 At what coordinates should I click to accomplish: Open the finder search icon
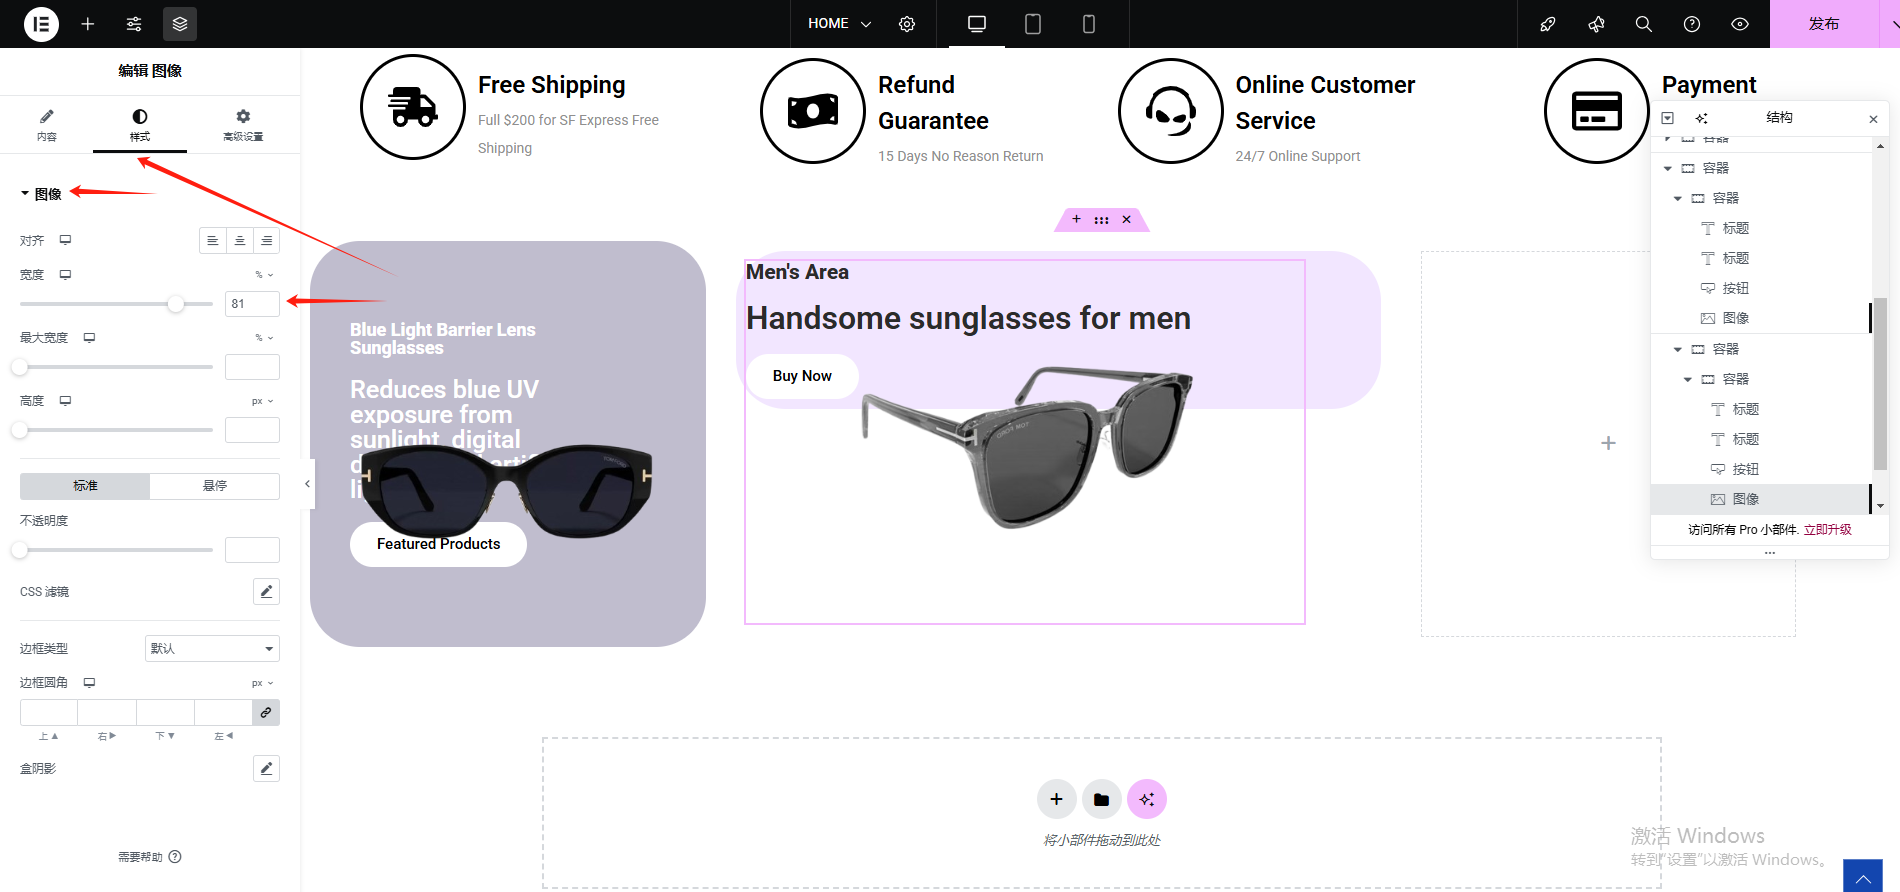click(1643, 24)
